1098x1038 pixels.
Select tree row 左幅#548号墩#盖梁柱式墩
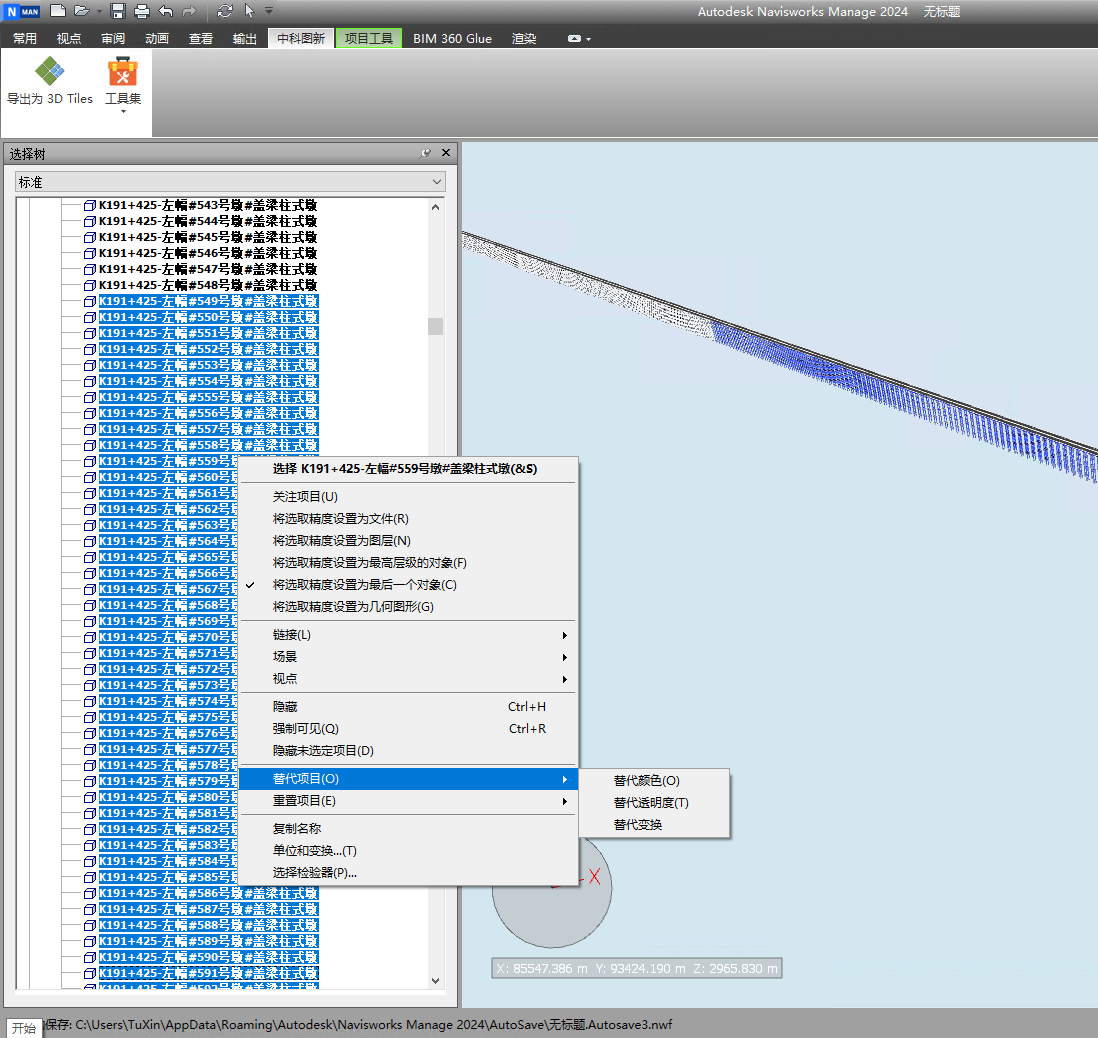(208, 285)
